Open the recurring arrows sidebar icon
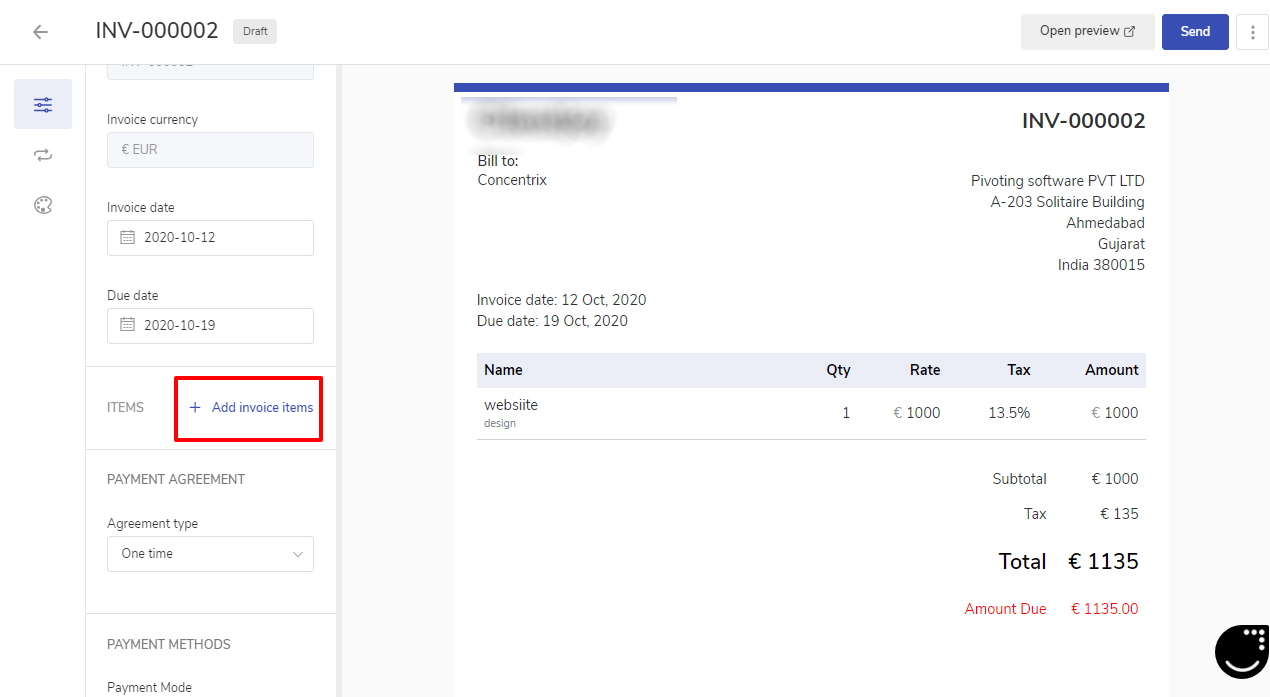 pos(43,155)
